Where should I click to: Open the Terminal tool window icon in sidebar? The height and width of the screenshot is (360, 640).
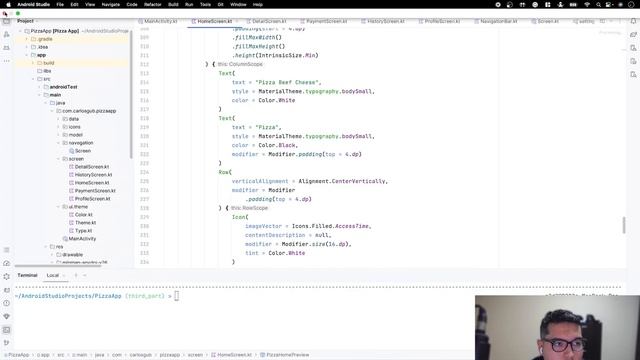(7, 330)
